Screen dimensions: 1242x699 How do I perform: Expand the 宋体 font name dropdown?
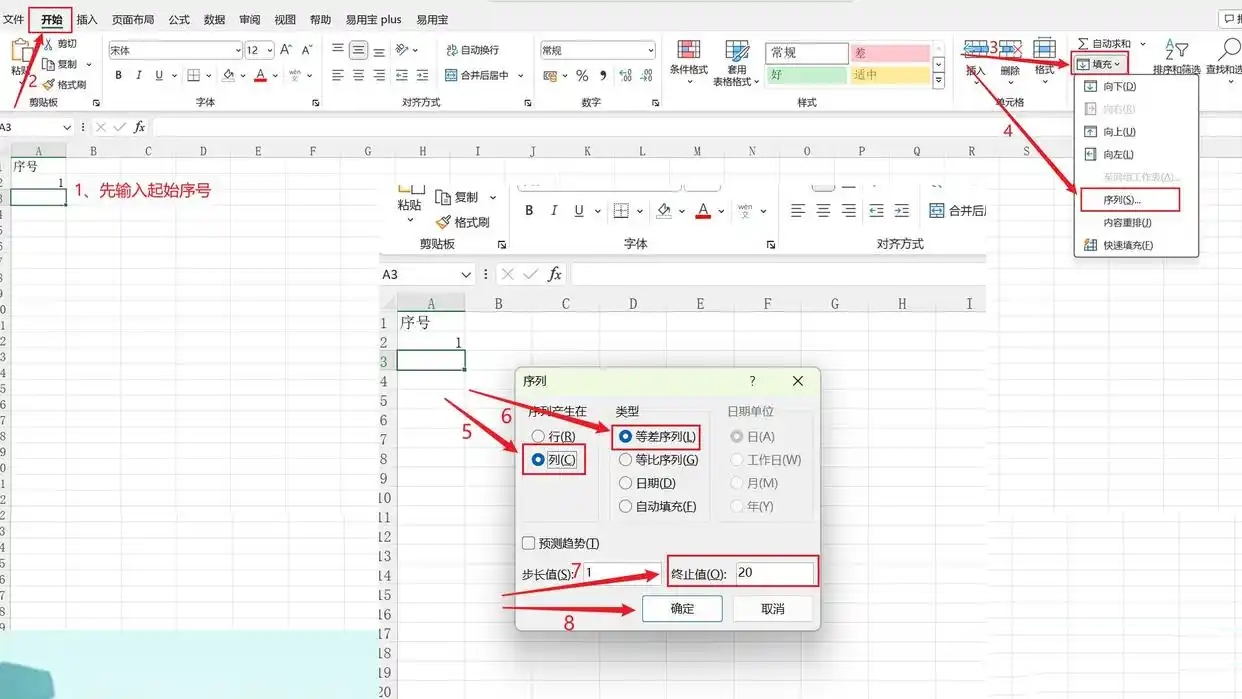pyautogui.click(x=237, y=50)
